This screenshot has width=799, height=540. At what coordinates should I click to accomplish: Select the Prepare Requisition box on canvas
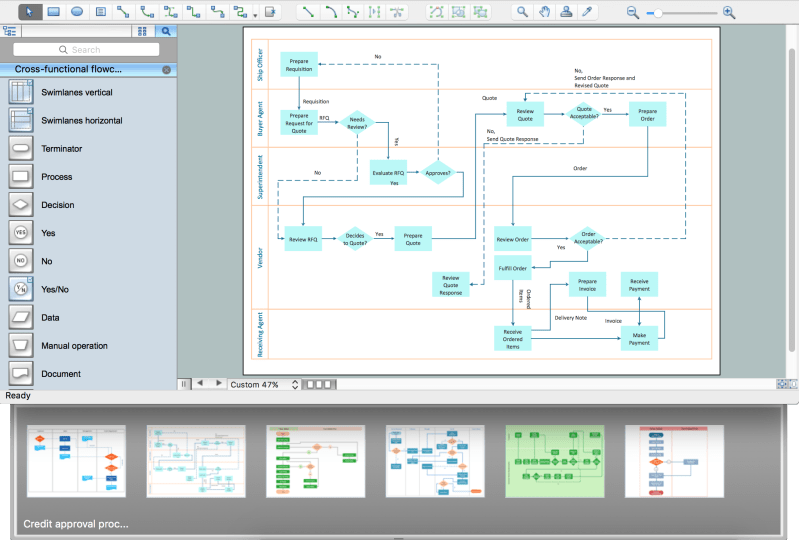[x=299, y=65]
